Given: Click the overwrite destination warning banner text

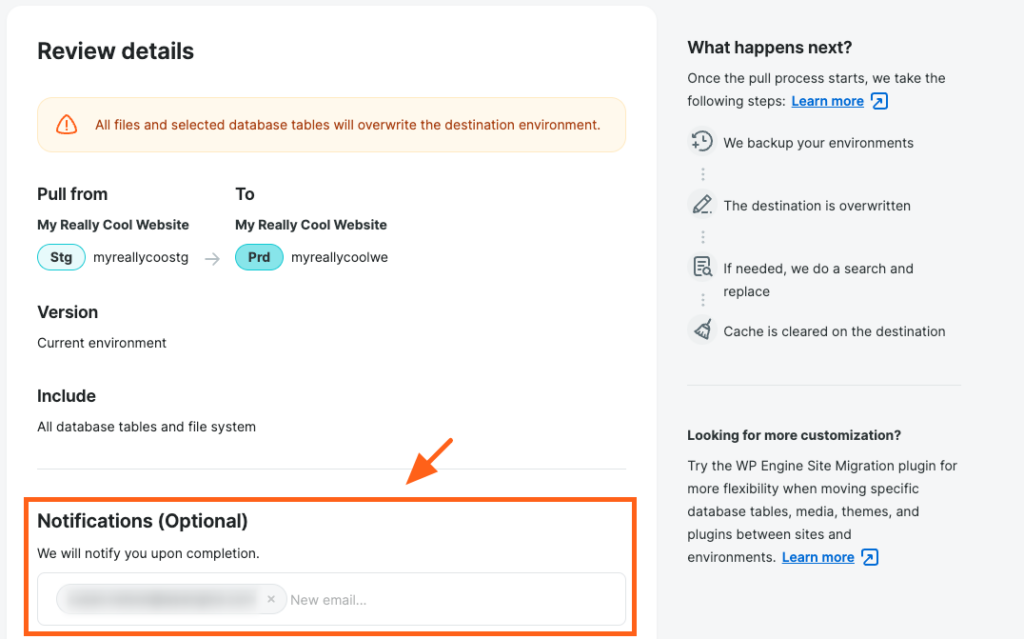Looking at the screenshot, I should tap(347, 125).
